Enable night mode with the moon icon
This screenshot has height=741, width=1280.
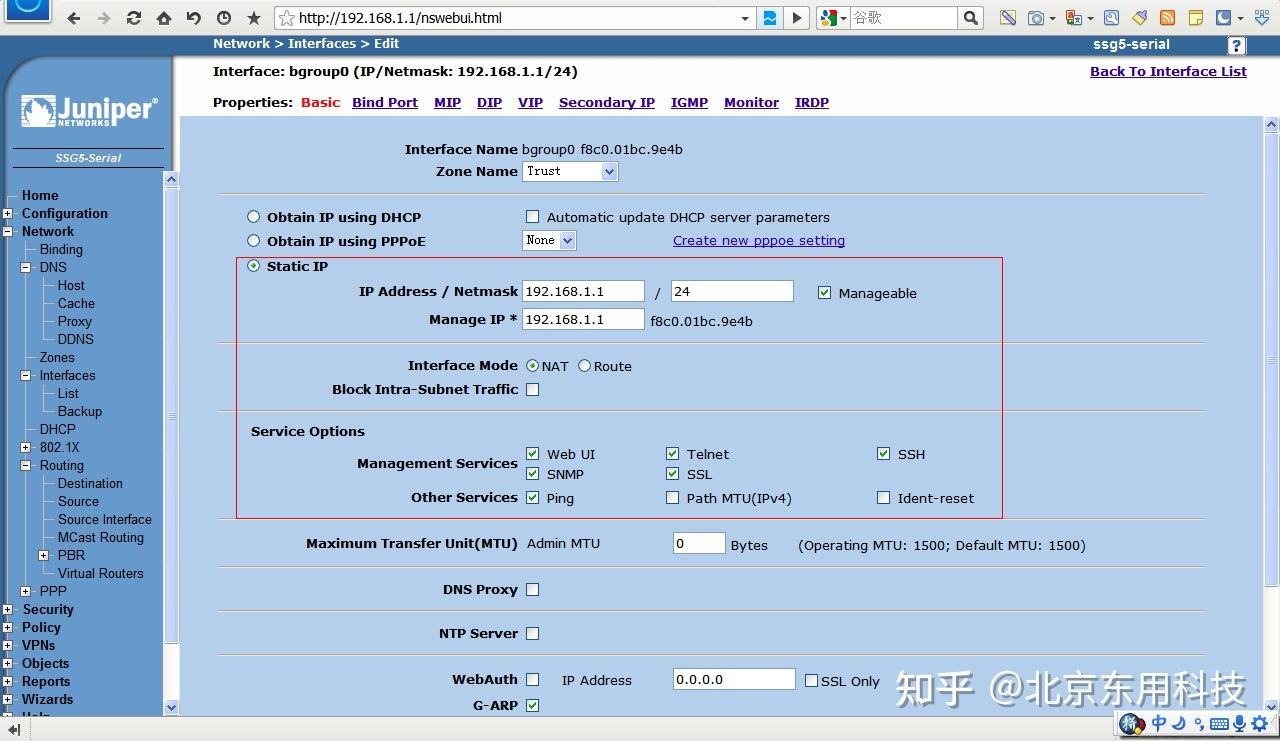[1222, 17]
